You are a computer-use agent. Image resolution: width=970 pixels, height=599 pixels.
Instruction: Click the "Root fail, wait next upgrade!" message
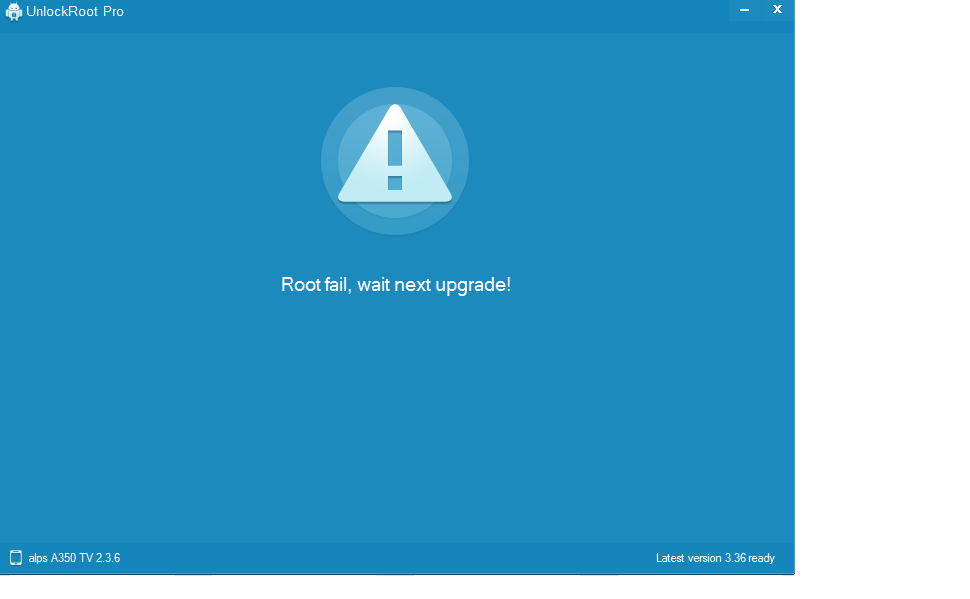click(x=396, y=285)
